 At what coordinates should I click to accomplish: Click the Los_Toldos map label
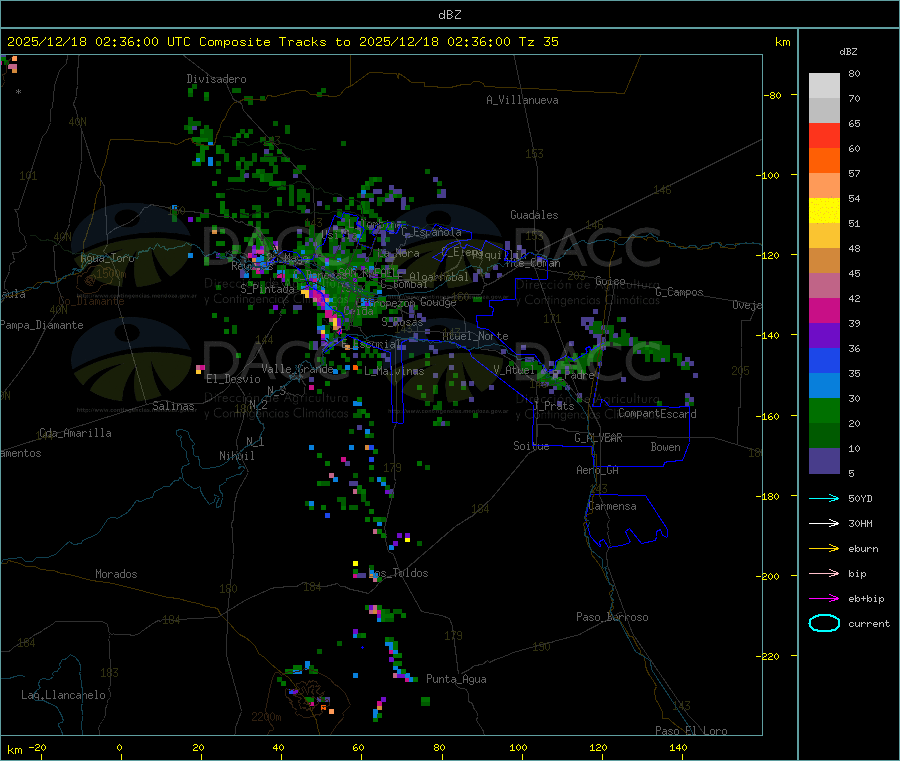[x=398, y=573]
